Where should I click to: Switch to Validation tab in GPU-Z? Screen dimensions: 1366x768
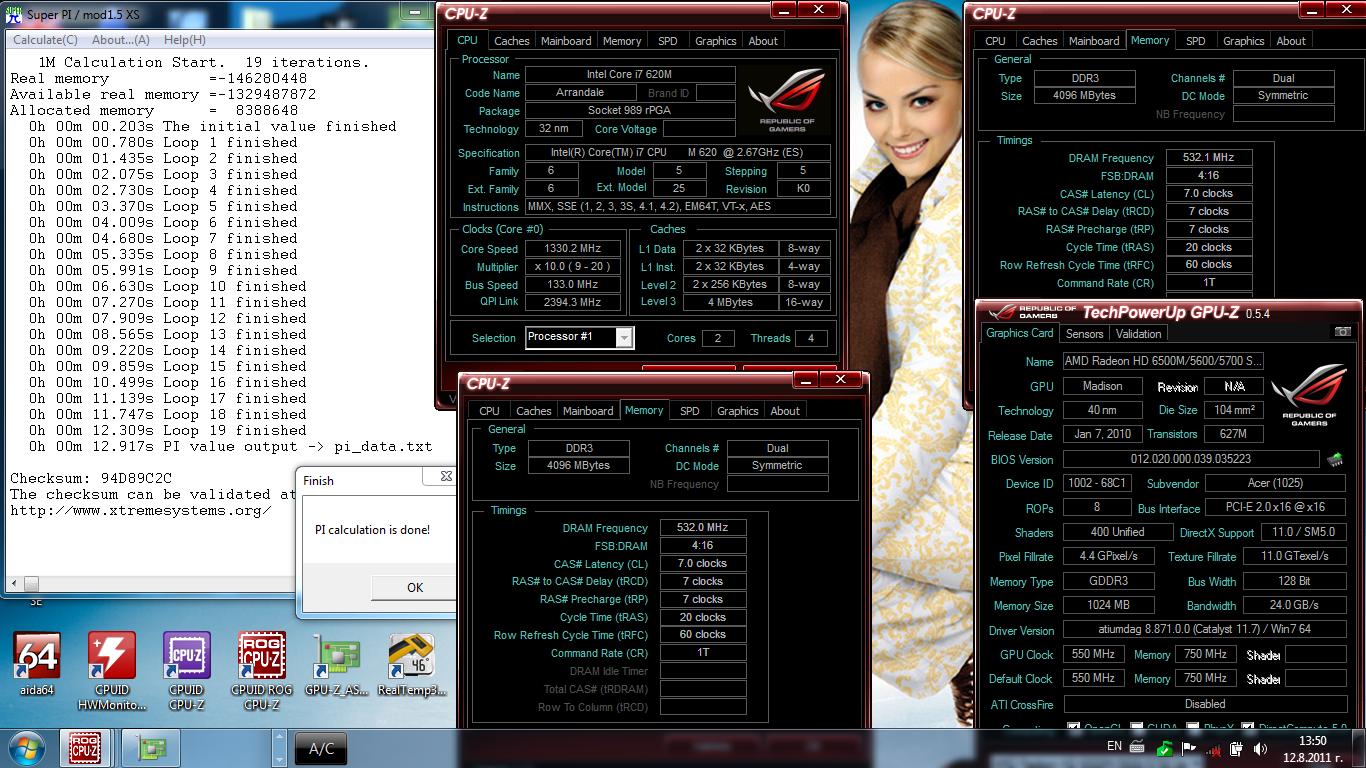tap(1139, 334)
